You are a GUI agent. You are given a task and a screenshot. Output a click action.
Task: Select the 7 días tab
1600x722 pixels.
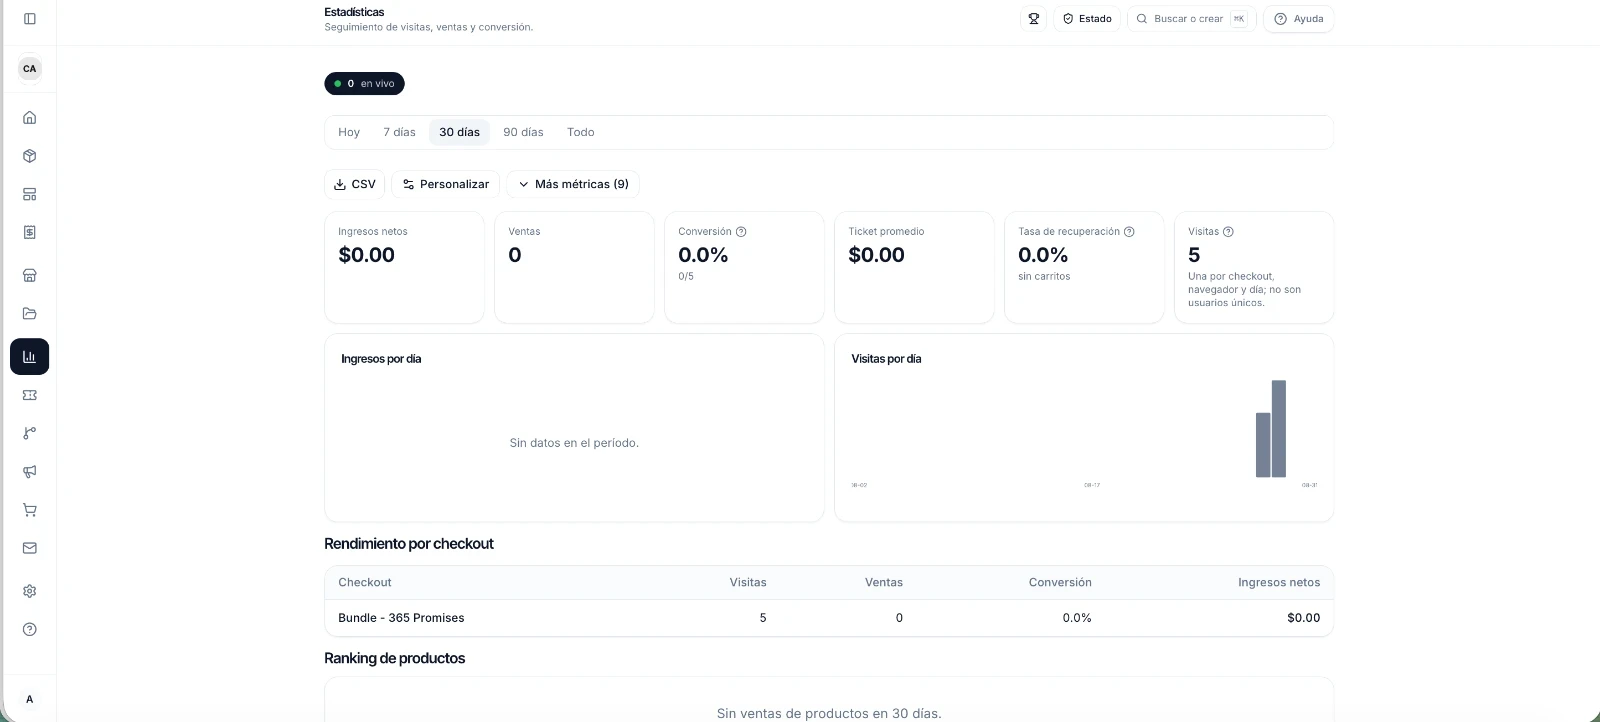(x=399, y=132)
